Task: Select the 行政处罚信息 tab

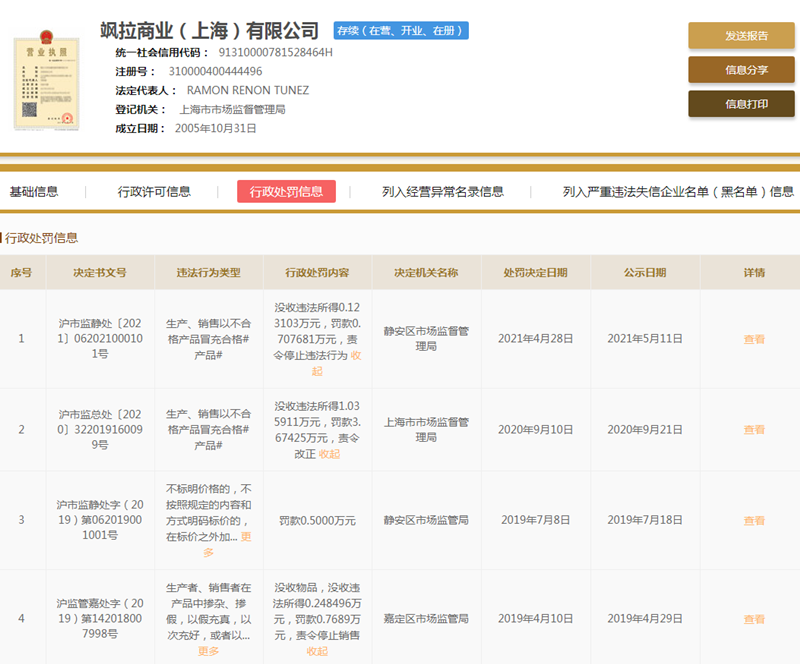Action: [286, 191]
